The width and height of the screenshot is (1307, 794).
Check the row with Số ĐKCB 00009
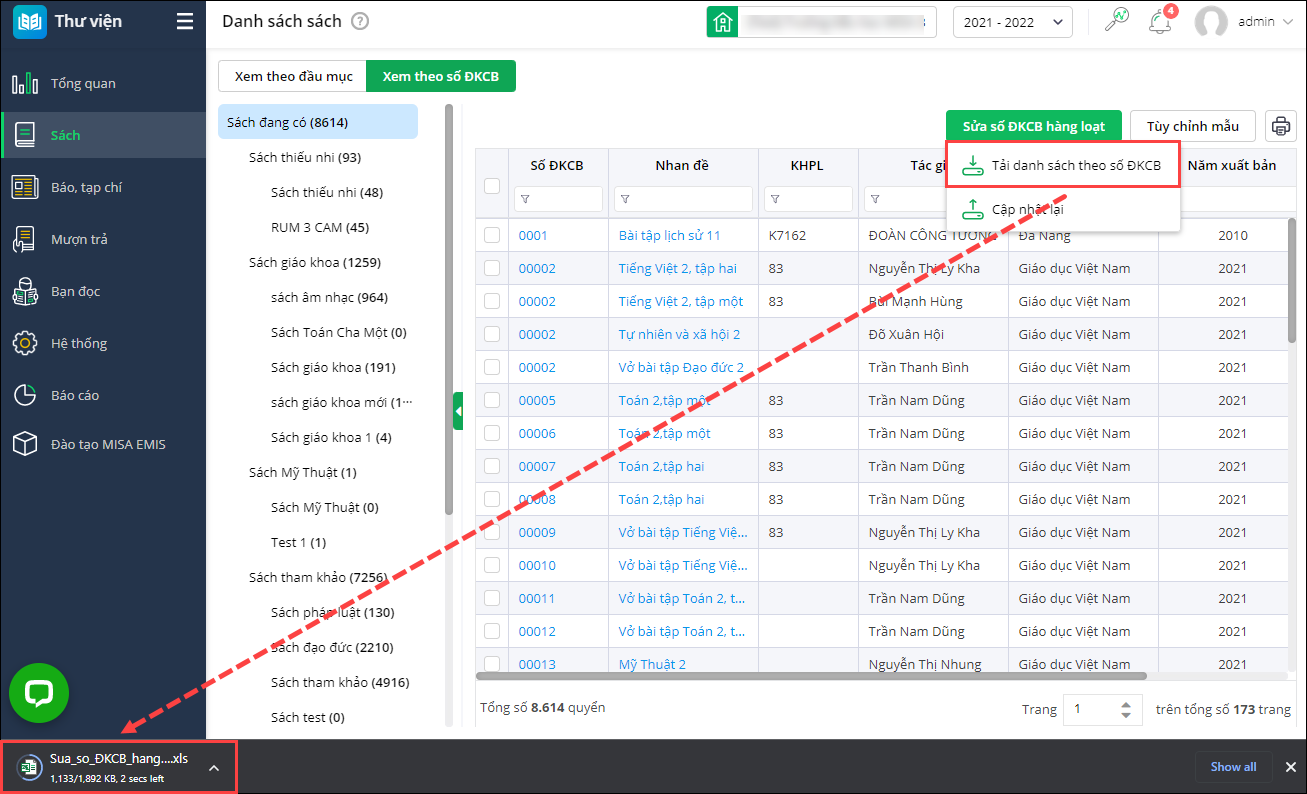(492, 532)
